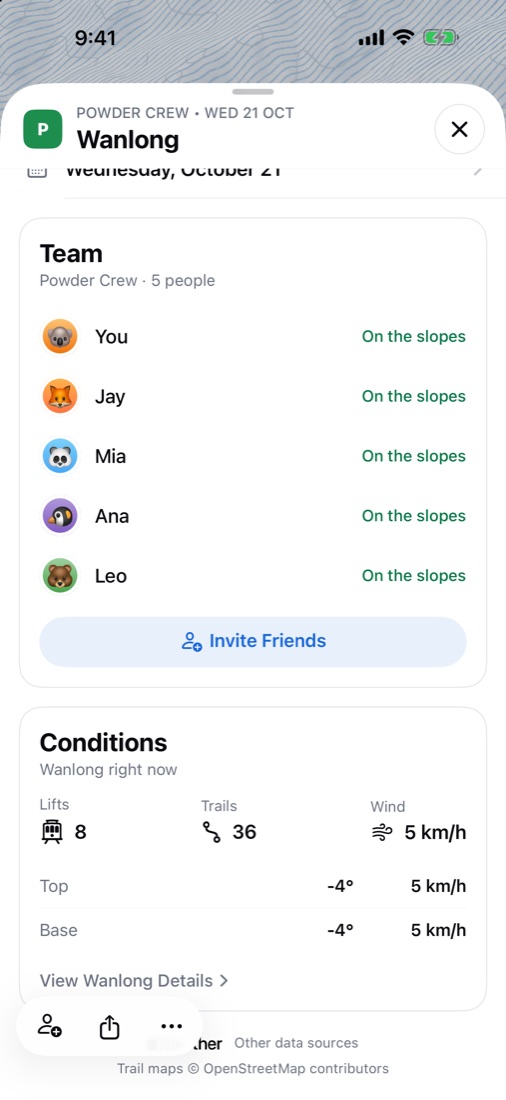Click the Invite Friends button
The width and height of the screenshot is (506, 1100).
[x=253, y=641]
